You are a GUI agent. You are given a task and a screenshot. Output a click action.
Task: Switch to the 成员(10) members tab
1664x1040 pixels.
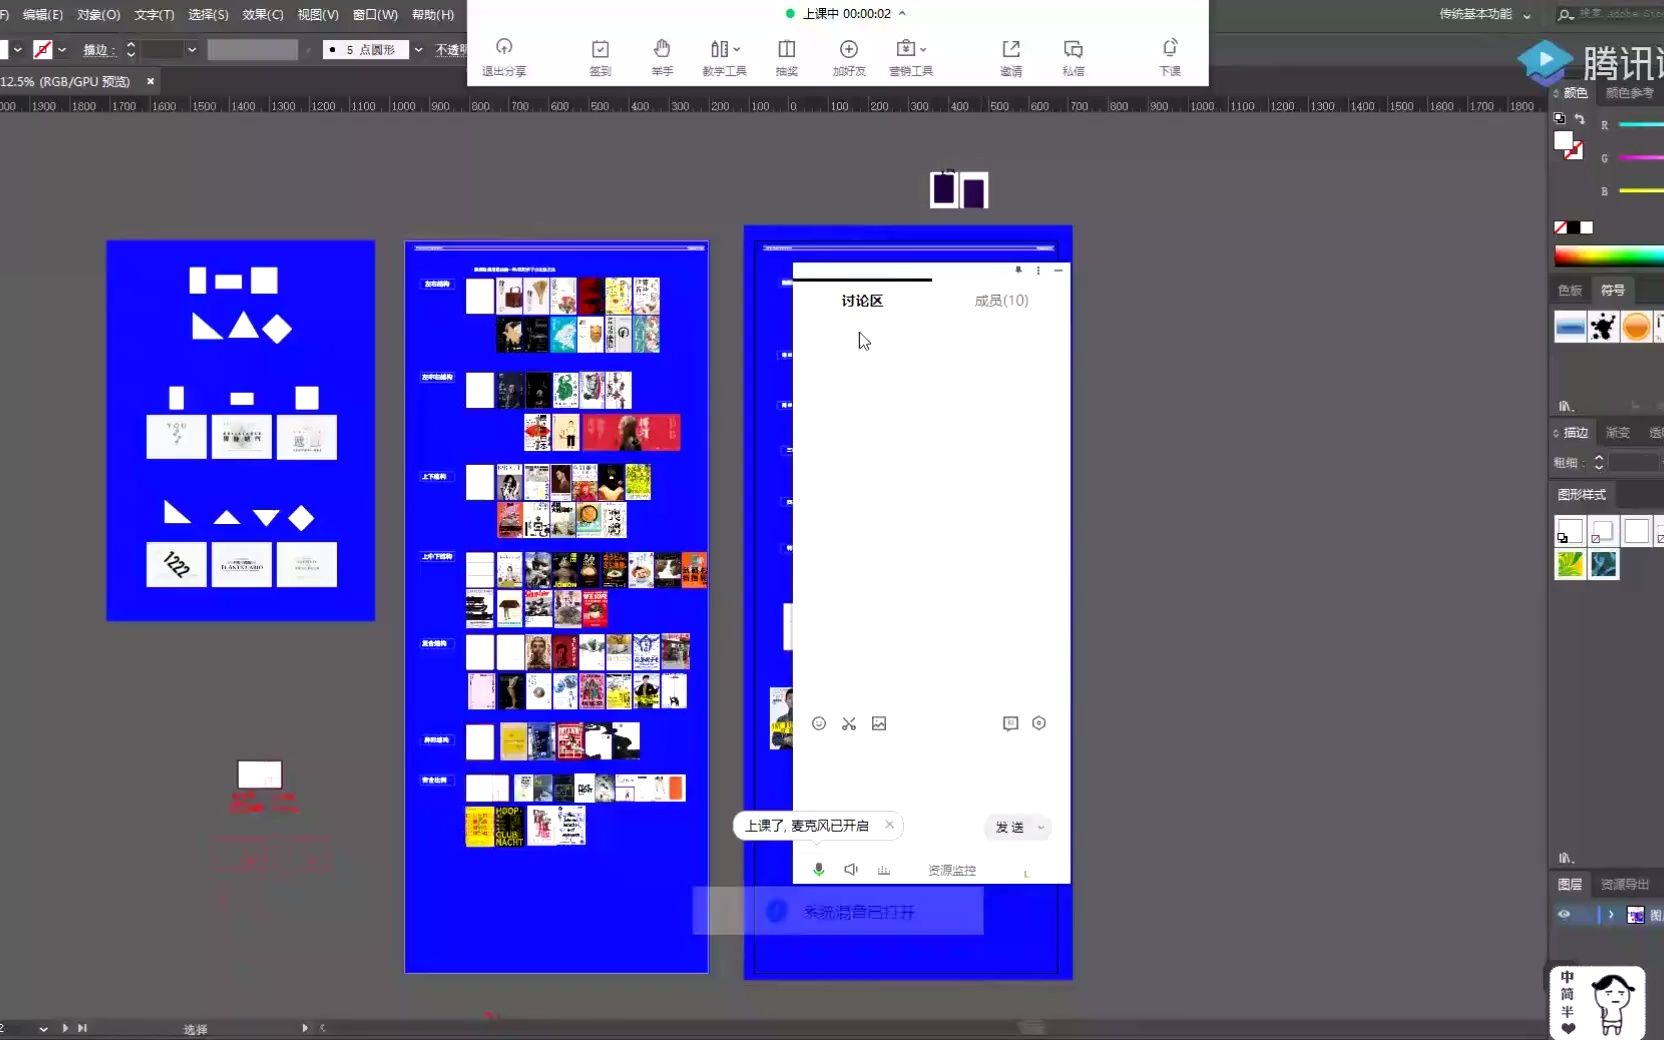pos(1001,300)
